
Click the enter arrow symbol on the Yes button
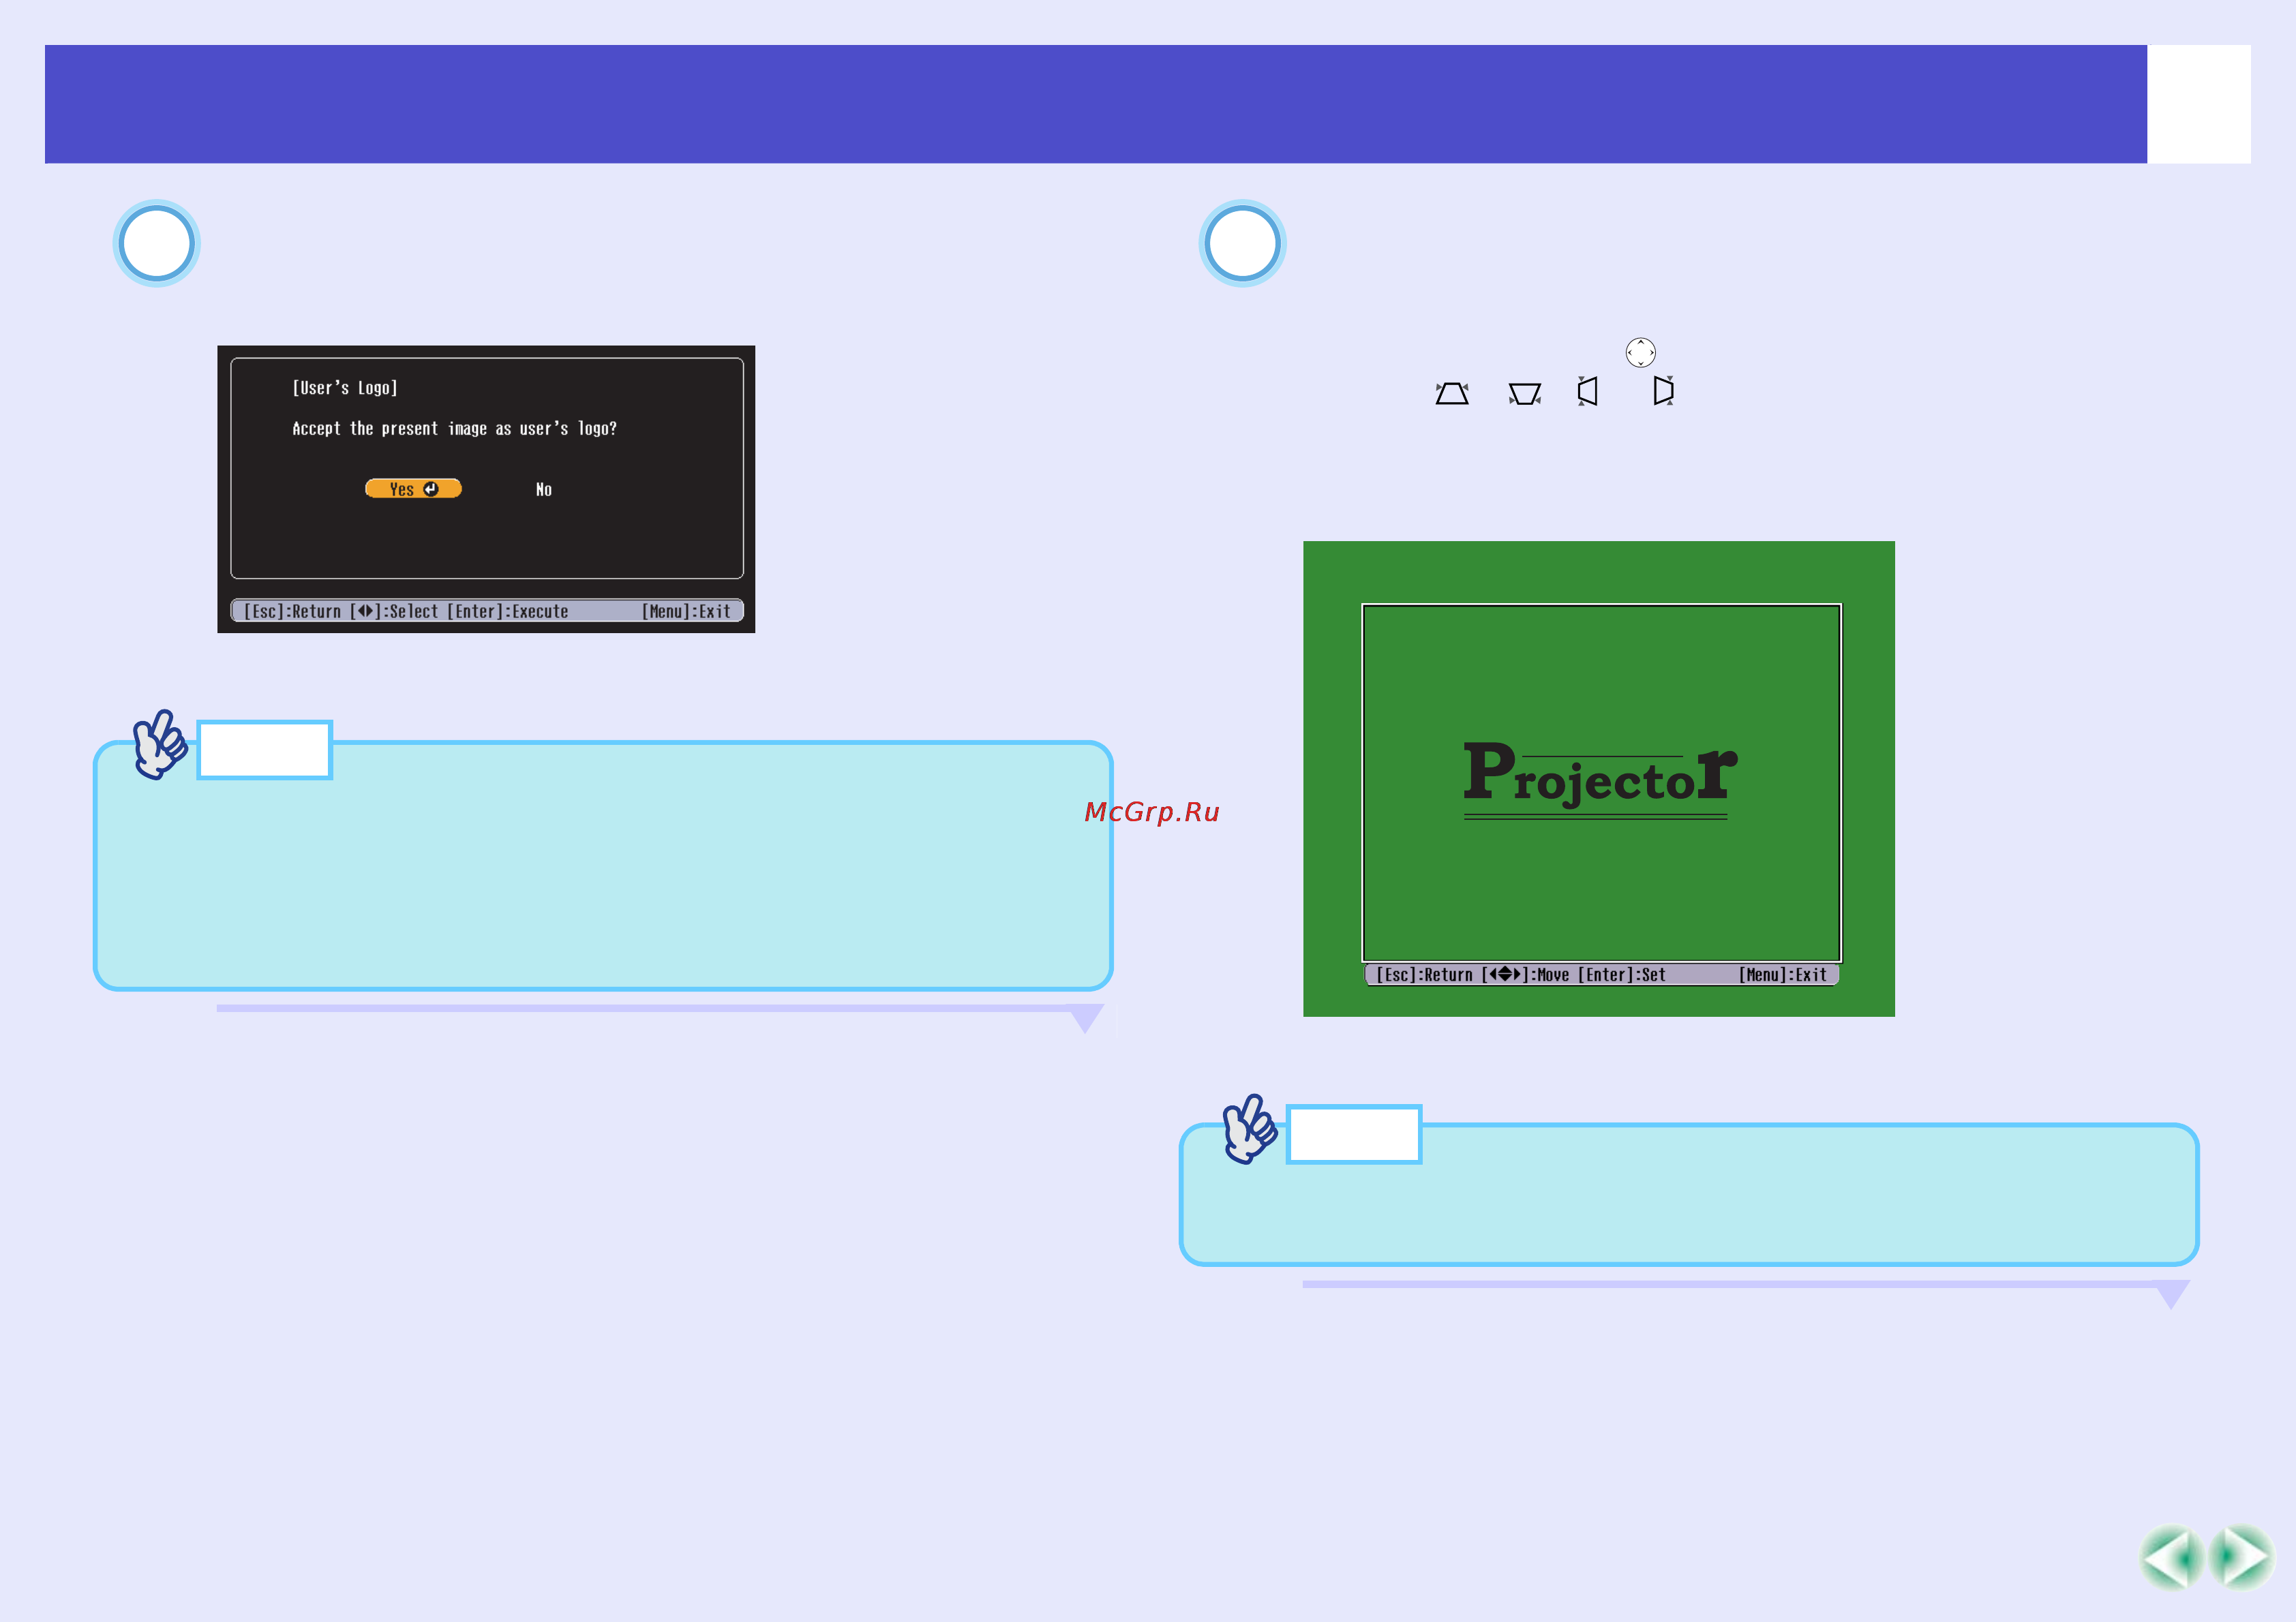(x=431, y=489)
